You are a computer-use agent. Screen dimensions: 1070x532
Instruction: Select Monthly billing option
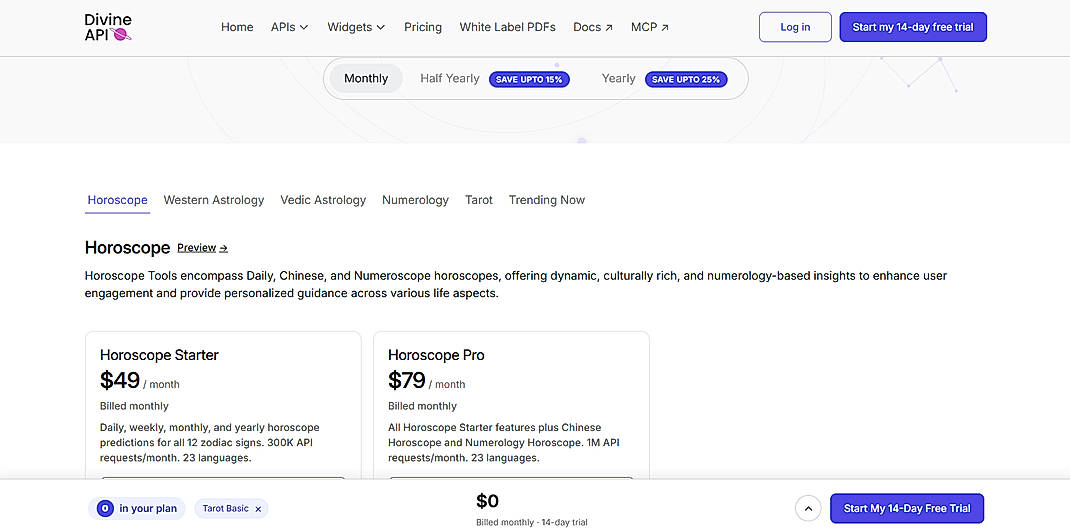pos(366,78)
